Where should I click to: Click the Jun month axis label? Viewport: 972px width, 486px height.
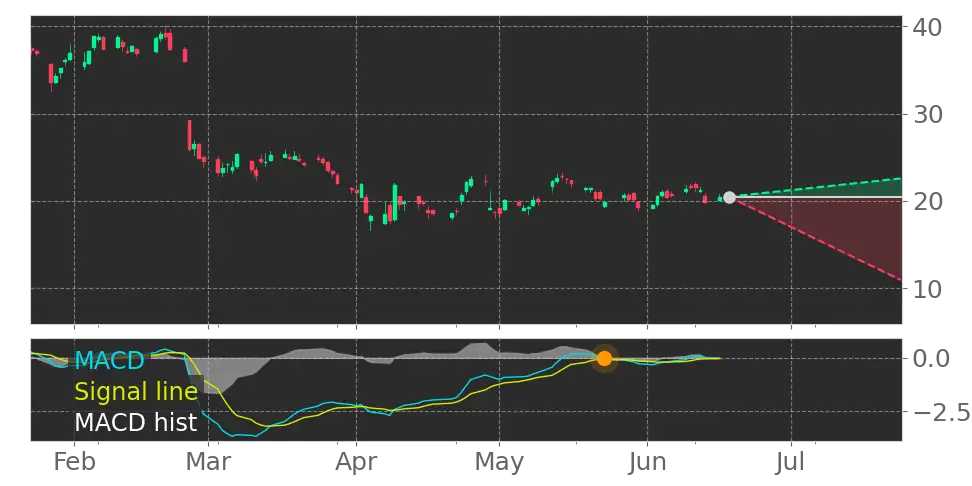648,462
